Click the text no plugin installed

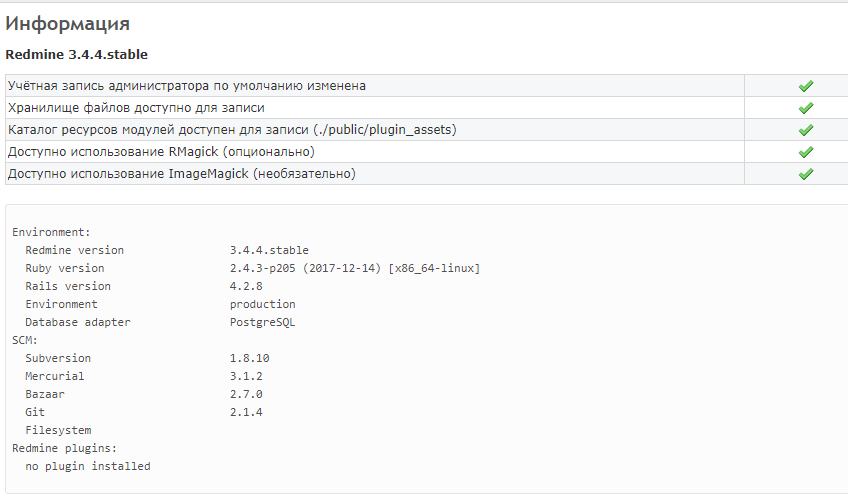pyautogui.click(x=88, y=466)
